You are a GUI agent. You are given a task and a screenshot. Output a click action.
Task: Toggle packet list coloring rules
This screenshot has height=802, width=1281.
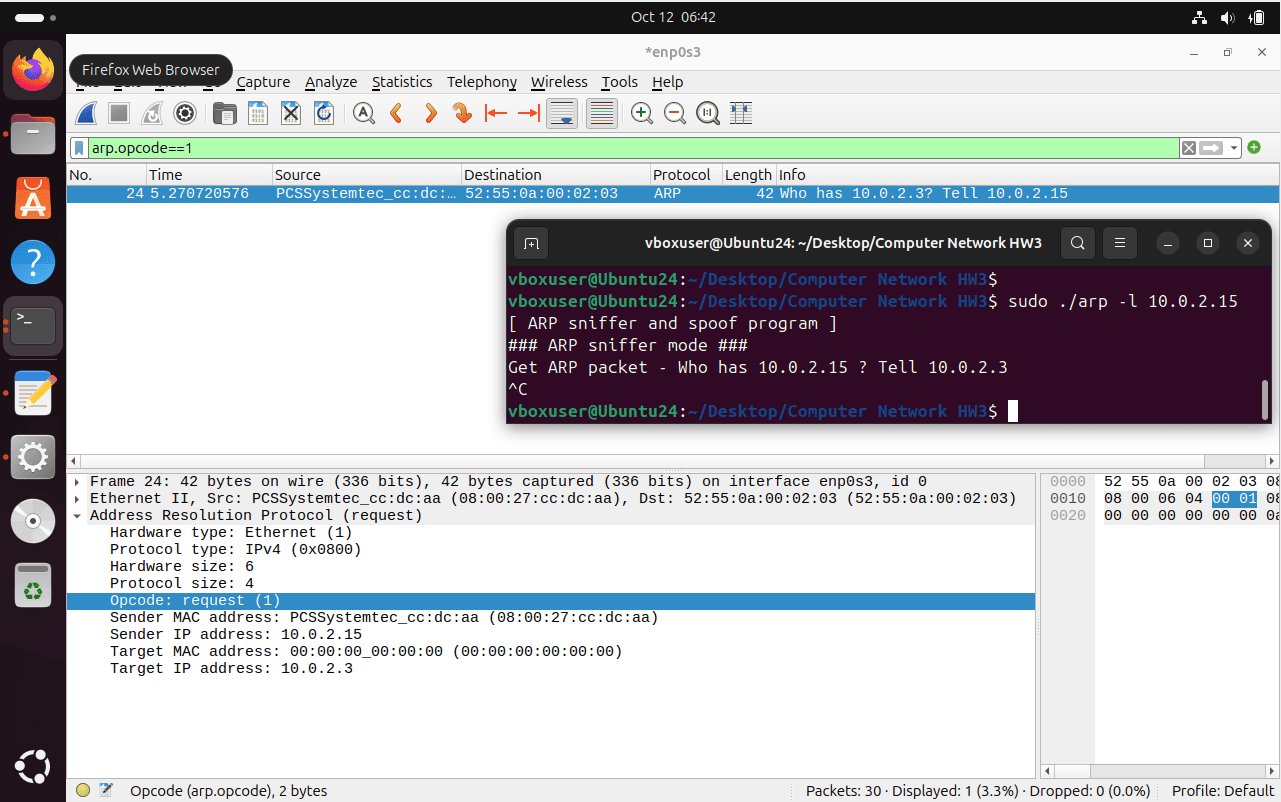(x=601, y=114)
